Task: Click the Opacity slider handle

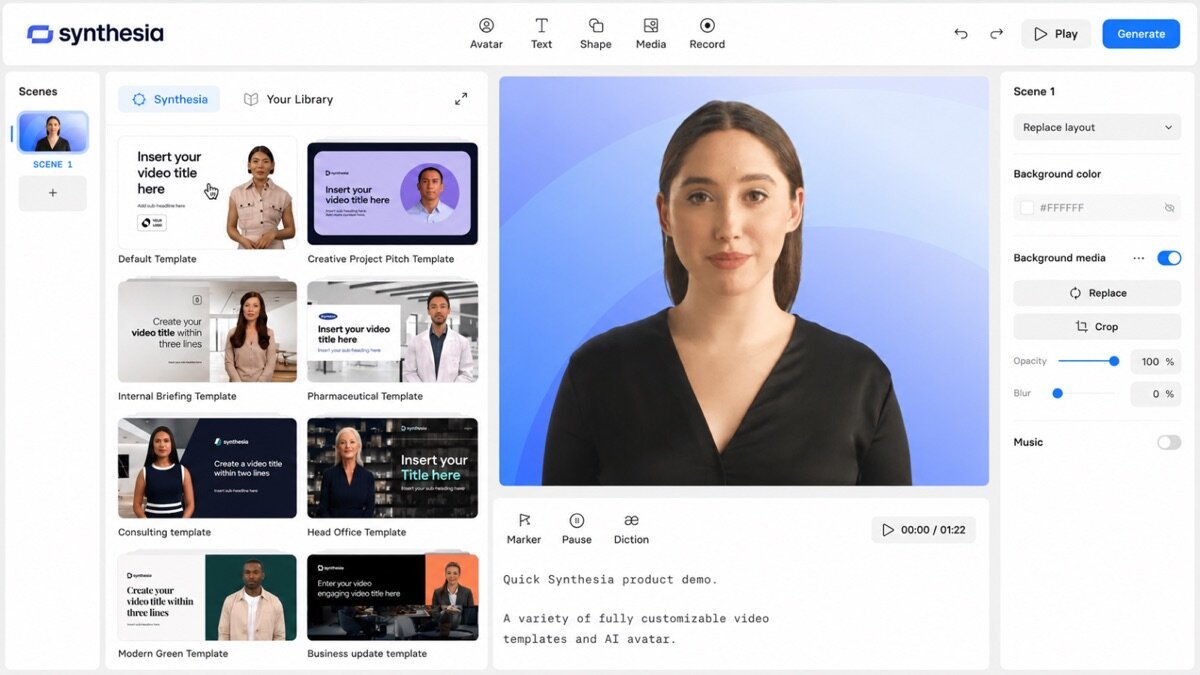Action: pyautogui.click(x=1114, y=361)
